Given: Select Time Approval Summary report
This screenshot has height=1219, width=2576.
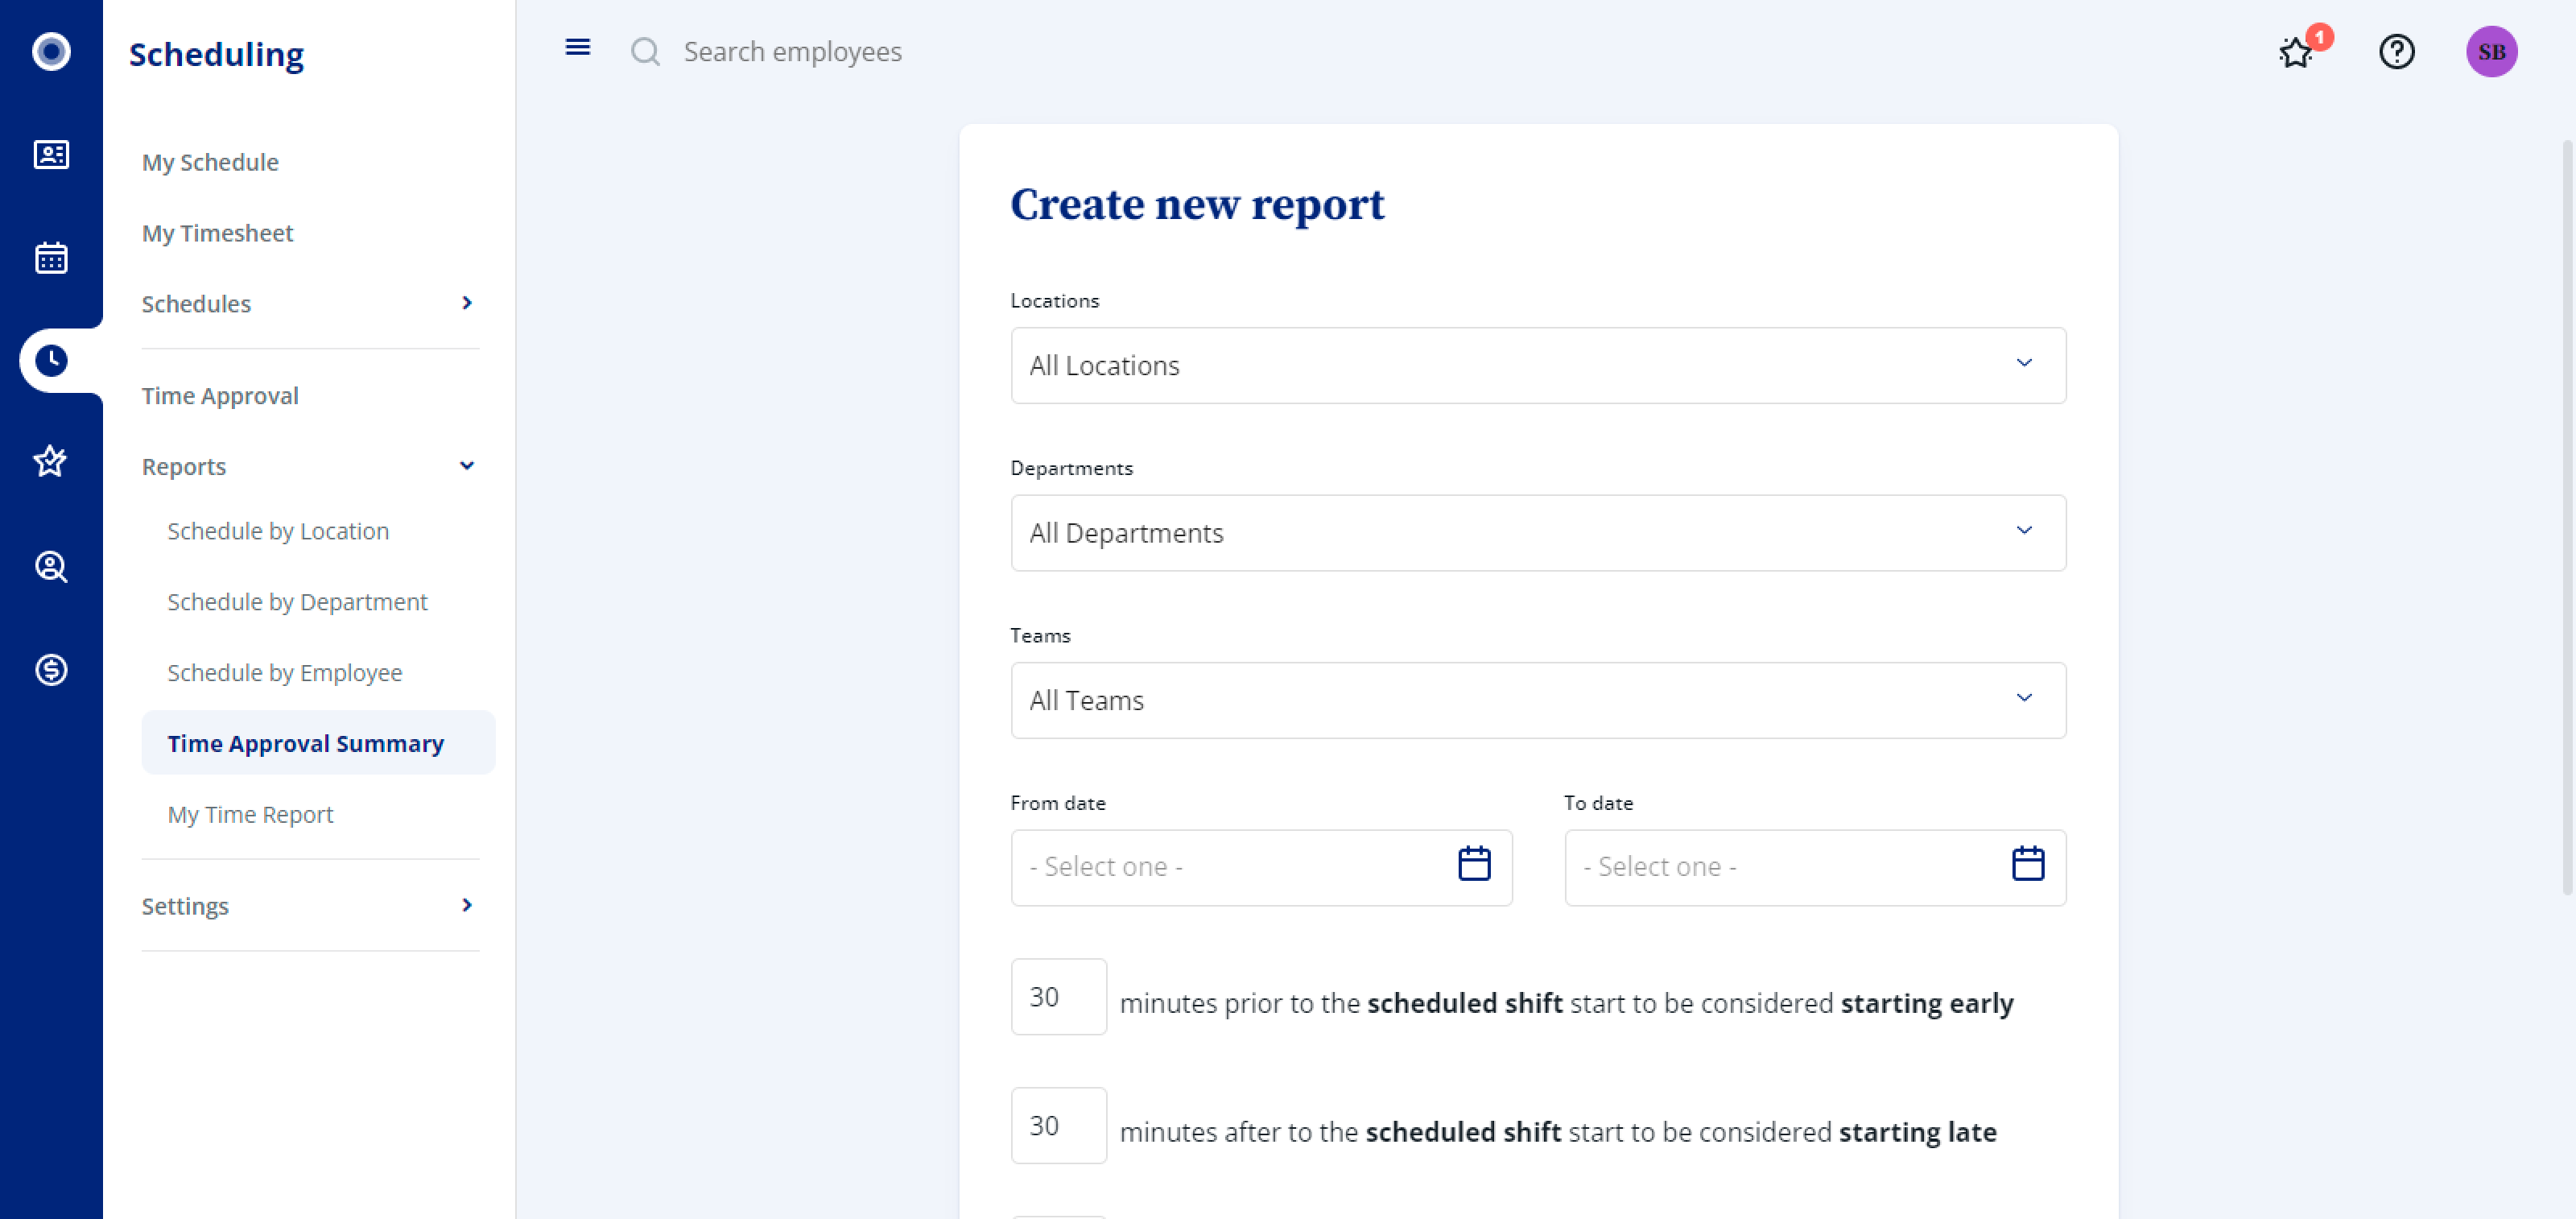Looking at the screenshot, I should pos(318,743).
